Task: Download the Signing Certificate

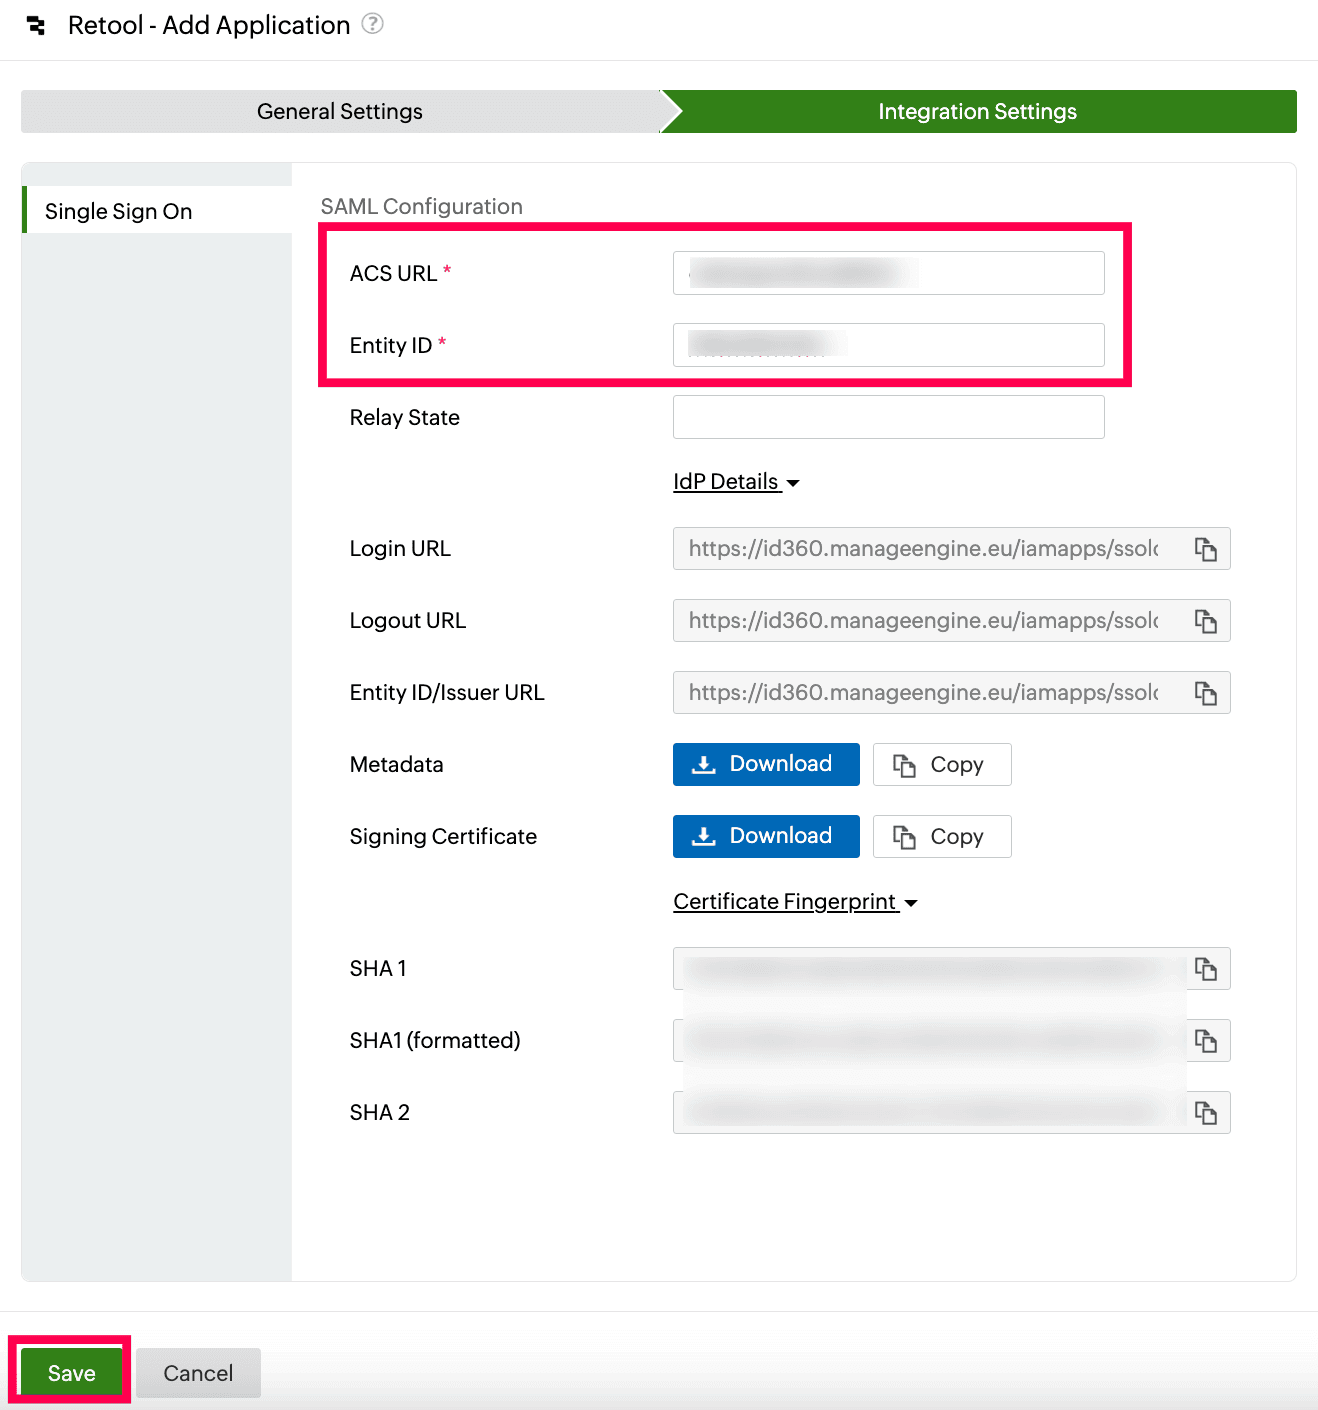Action: click(x=765, y=836)
